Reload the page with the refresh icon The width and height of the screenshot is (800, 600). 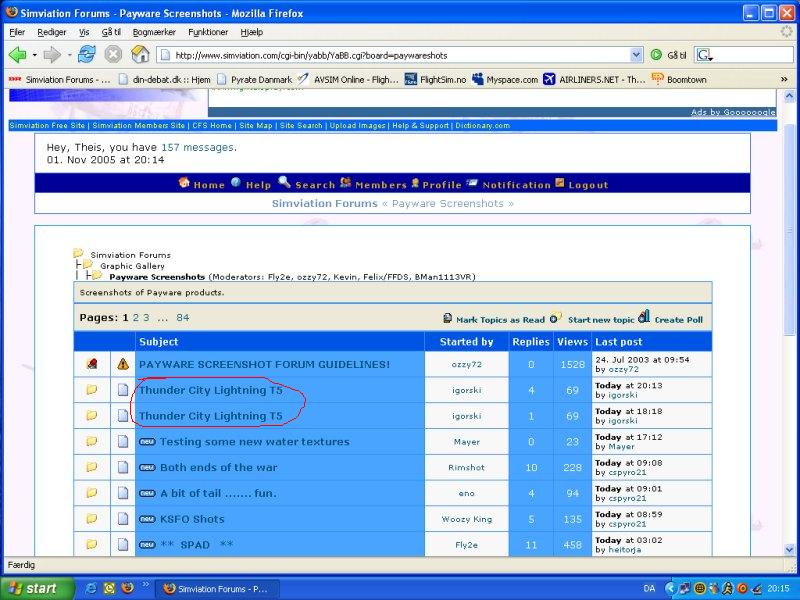point(86,54)
